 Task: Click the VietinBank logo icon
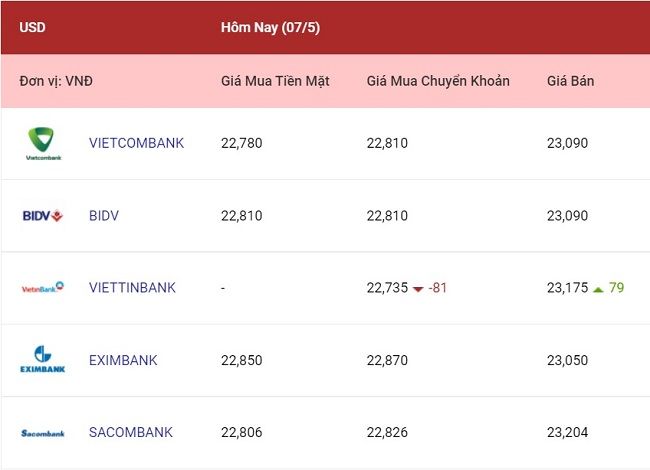[43, 287]
